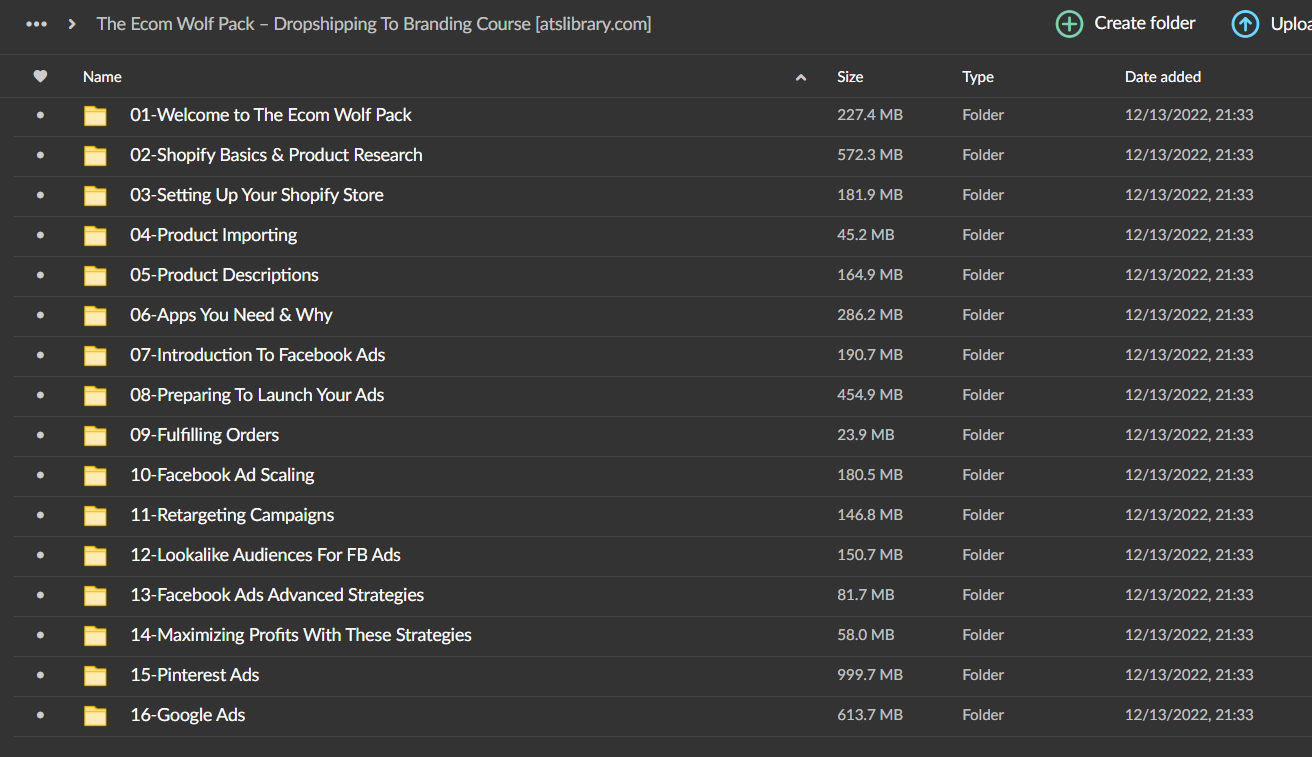
Task: Click the 999.7 MB size value
Action: click(870, 675)
